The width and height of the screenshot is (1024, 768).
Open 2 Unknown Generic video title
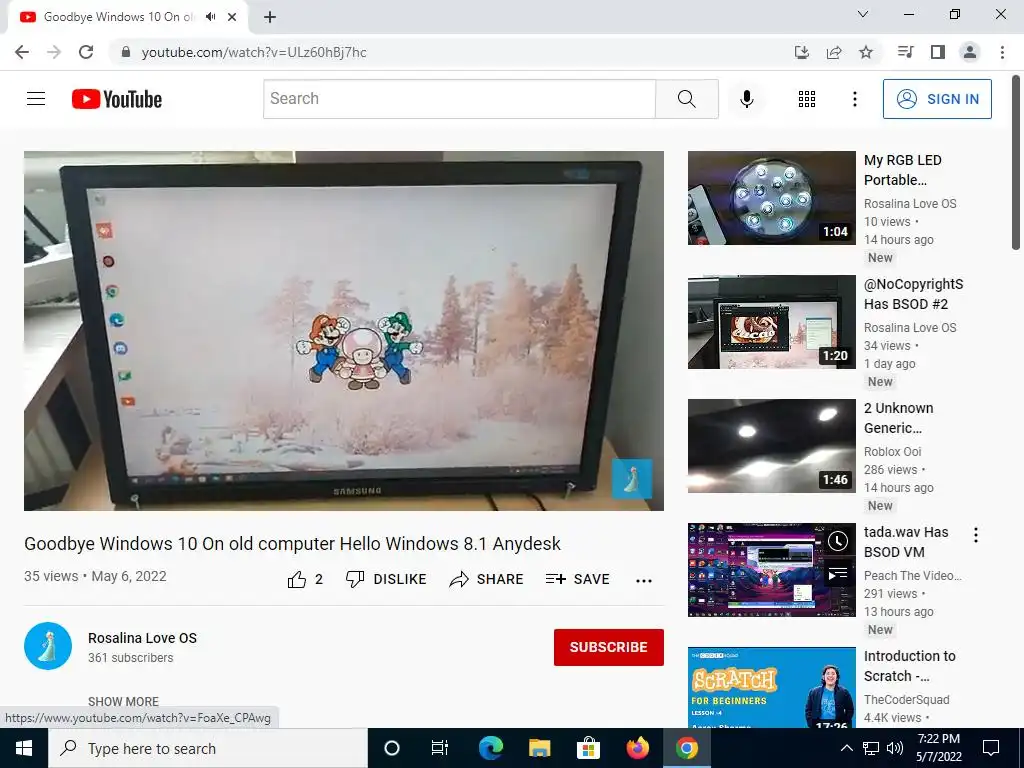(899, 418)
